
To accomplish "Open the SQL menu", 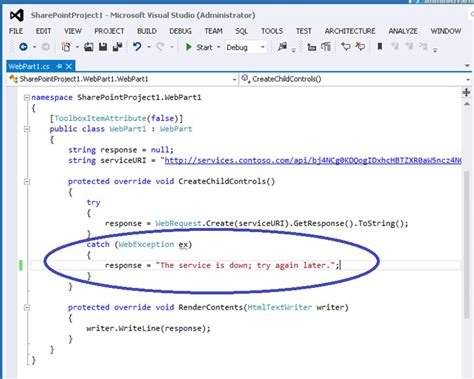I will tap(241, 31).
